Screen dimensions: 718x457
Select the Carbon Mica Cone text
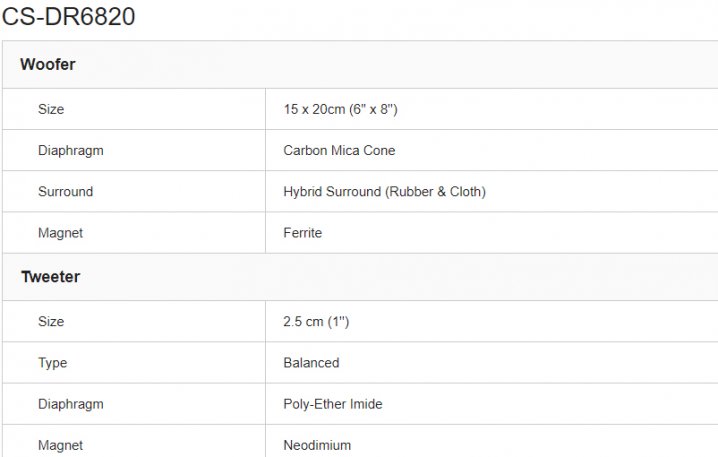tap(339, 151)
